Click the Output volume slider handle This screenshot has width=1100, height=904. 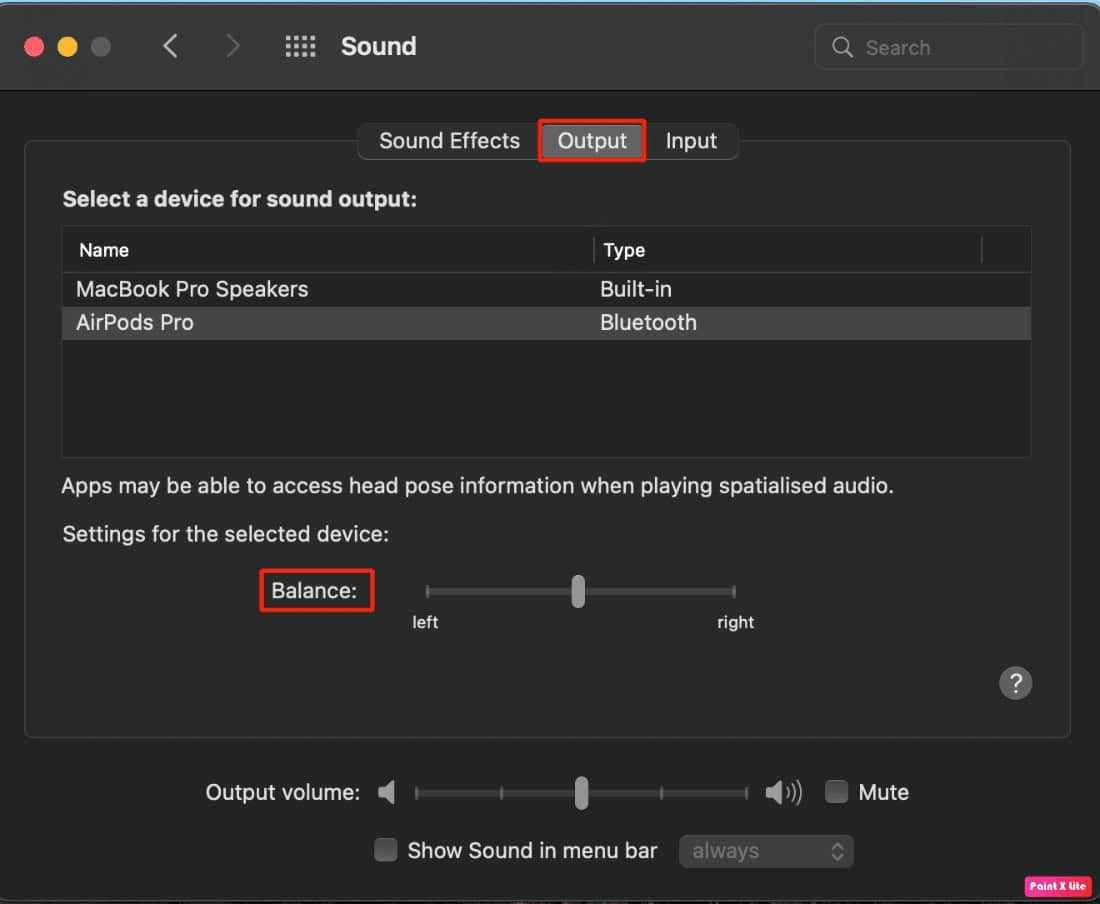point(582,792)
